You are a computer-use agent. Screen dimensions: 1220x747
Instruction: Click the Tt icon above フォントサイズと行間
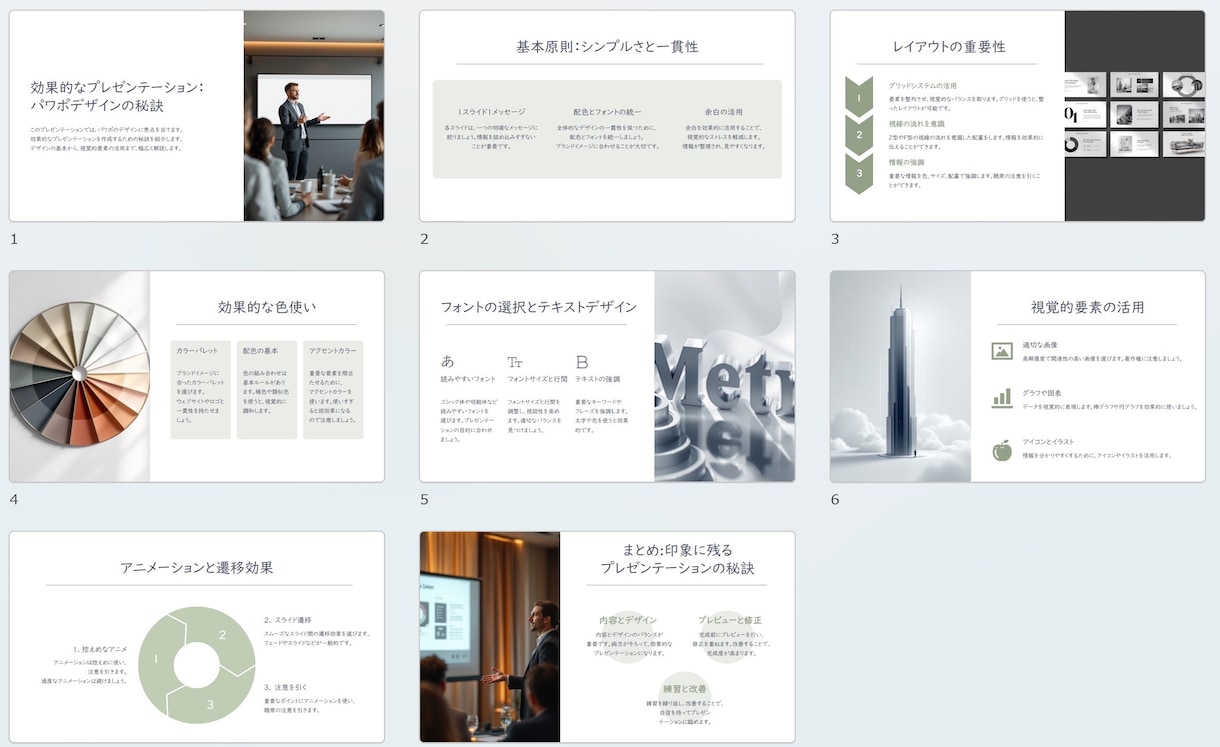click(515, 362)
